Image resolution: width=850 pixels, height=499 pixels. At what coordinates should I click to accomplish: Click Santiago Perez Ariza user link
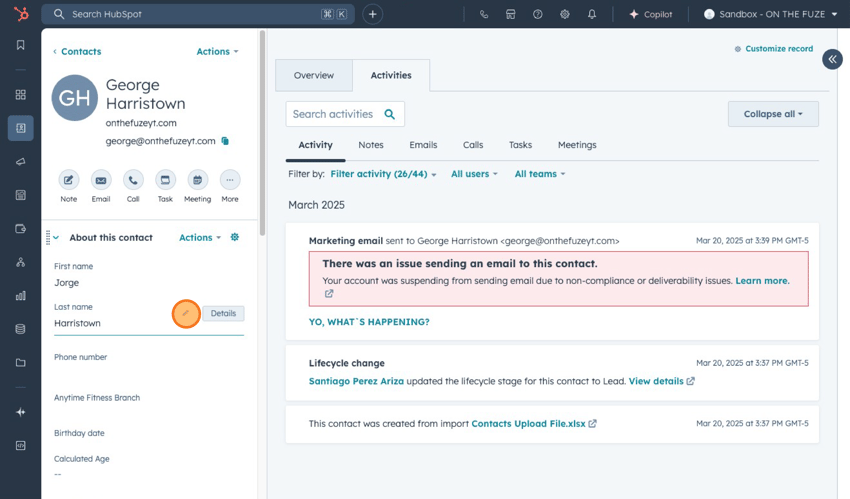click(356, 381)
